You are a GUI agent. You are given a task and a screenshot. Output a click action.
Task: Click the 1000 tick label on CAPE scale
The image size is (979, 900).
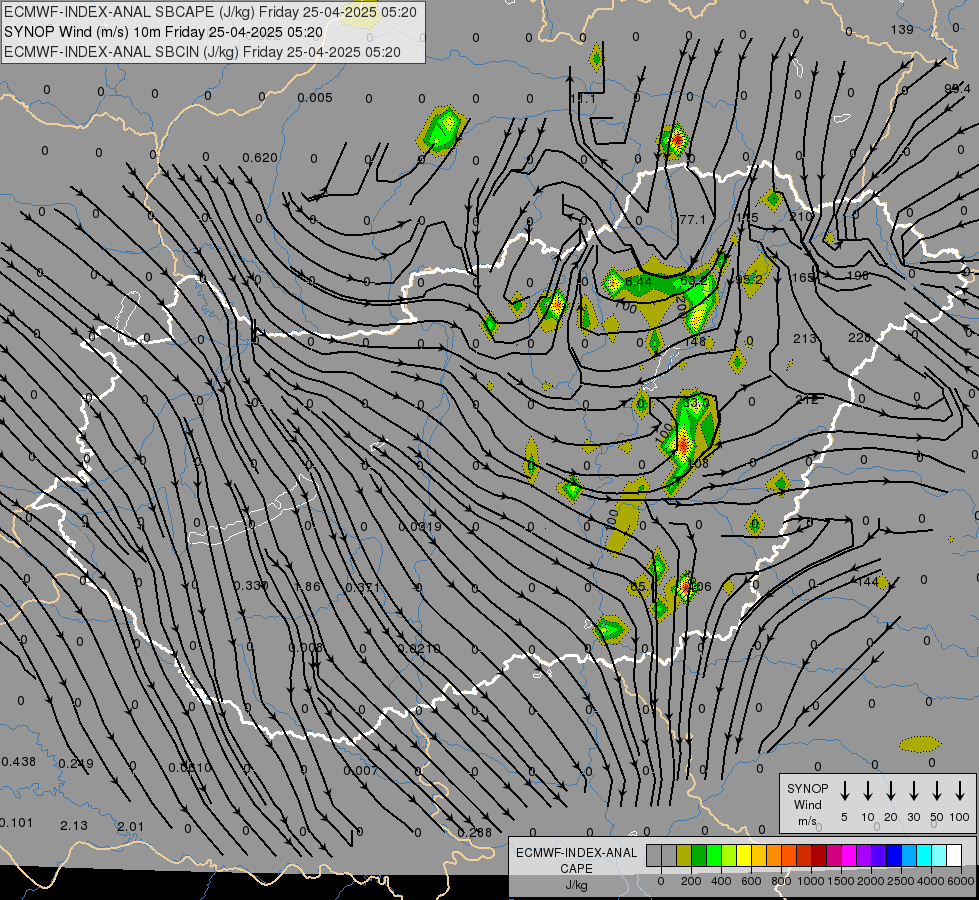click(x=810, y=881)
